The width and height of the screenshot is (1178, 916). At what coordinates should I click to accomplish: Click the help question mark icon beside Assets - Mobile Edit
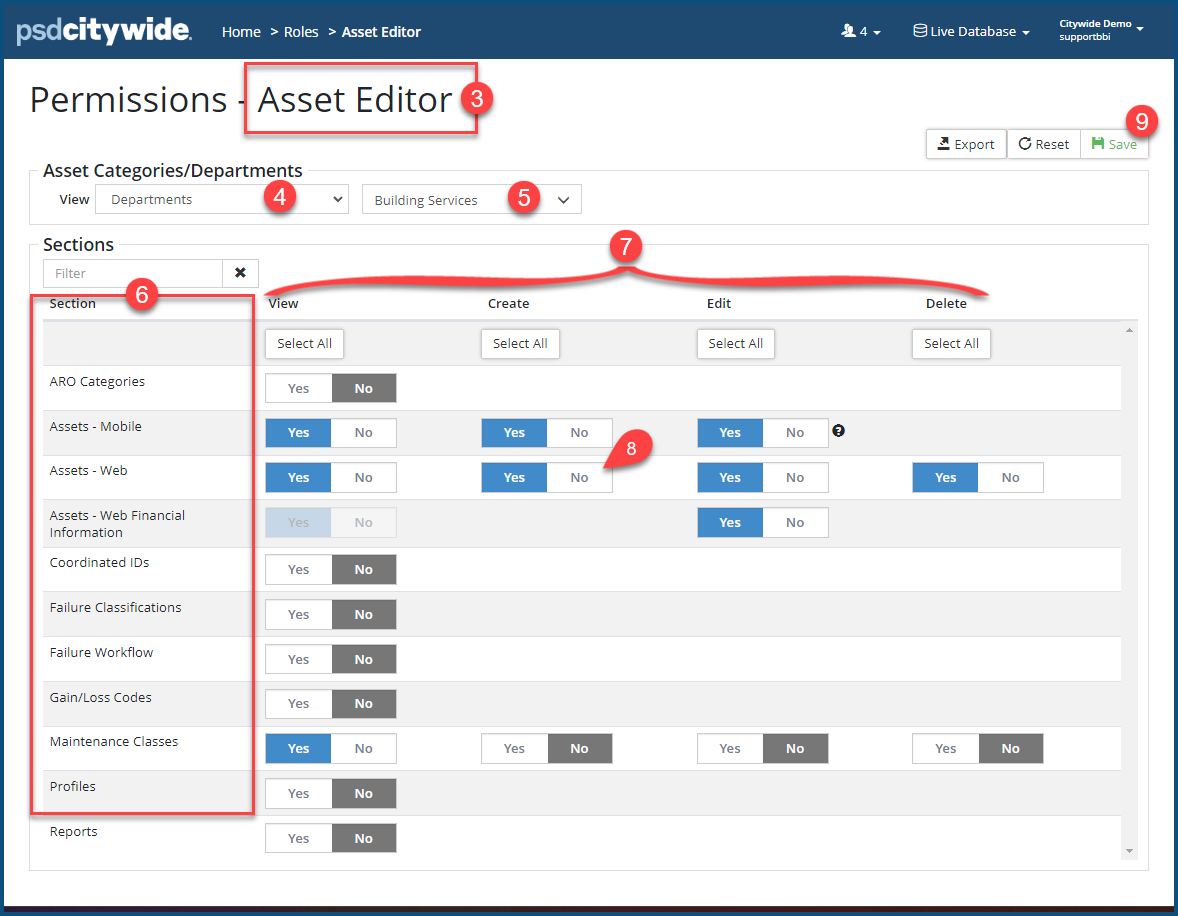click(x=838, y=431)
